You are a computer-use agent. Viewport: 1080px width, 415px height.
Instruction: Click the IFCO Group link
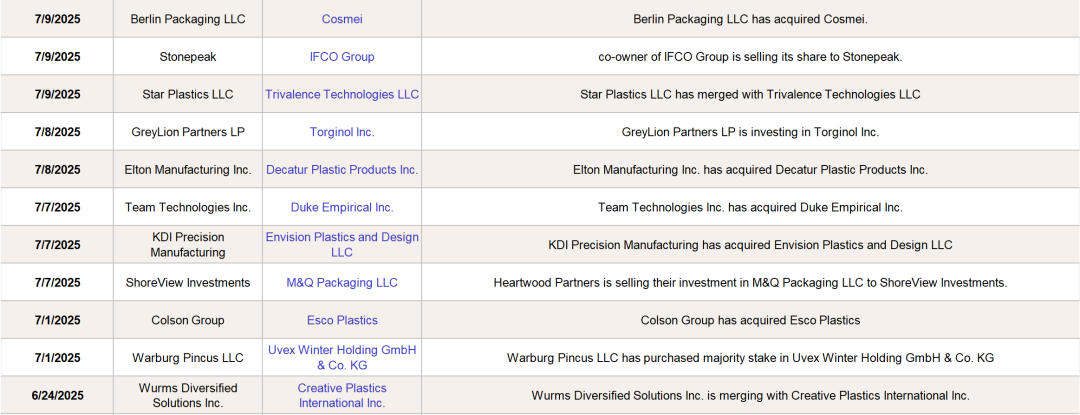[x=342, y=57]
